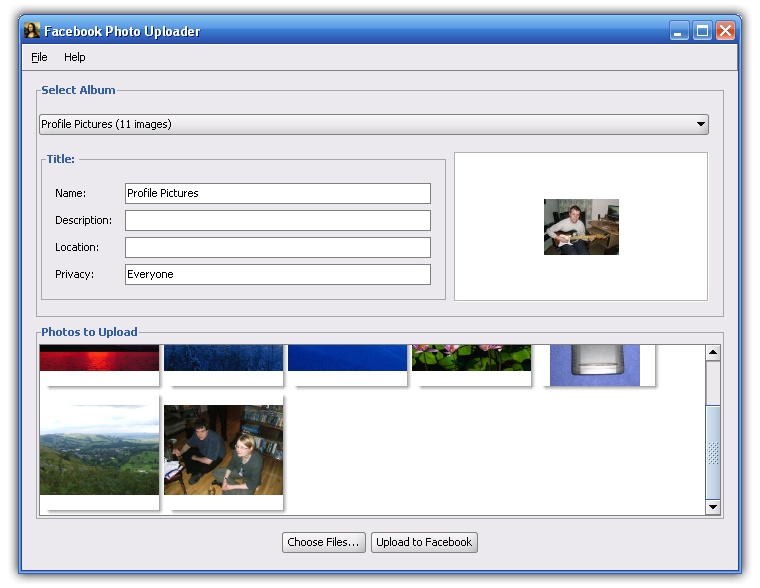Click Upload to Facebook button
Viewport: 760px width, 588px height.
click(x=424, y=542)
